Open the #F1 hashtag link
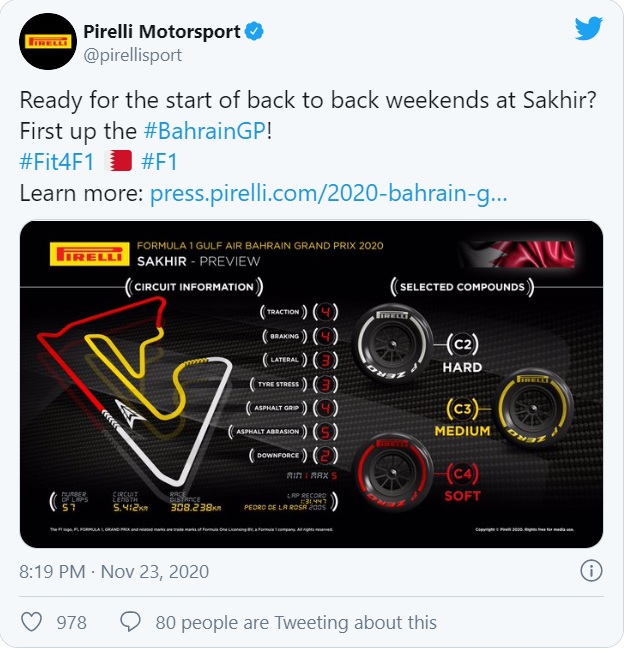Image resolution: width=629 pixels, height=653 pixels. pyautogui.click(x=160, y=162)
